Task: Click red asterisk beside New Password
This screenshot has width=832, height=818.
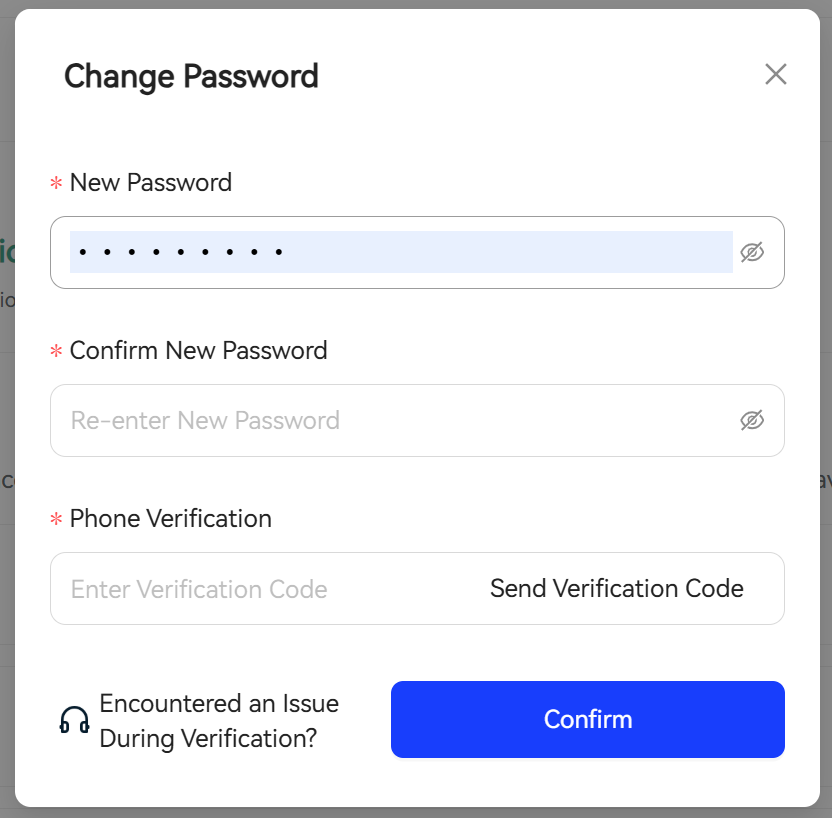Action: pos(56,184)
